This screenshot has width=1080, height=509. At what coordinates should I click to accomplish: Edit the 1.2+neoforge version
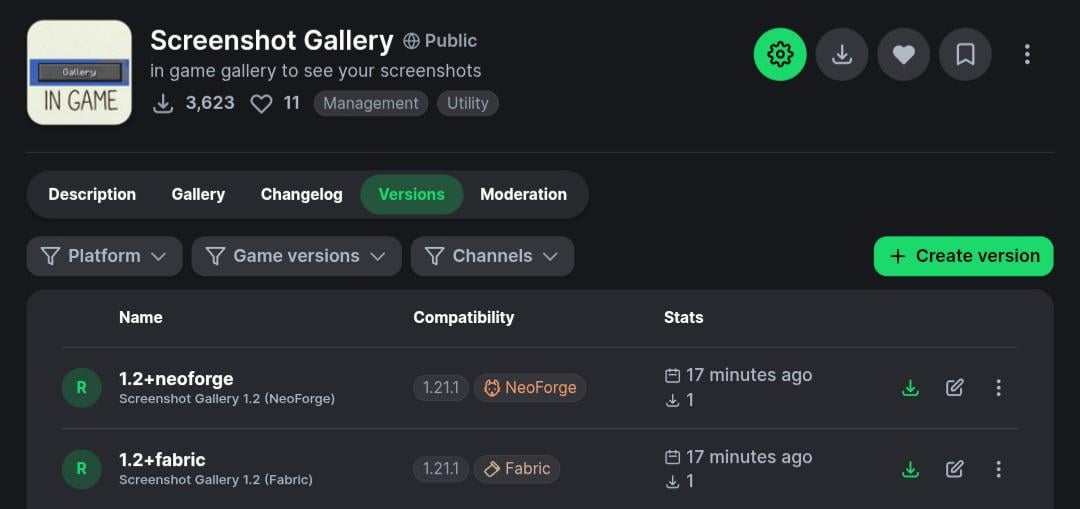[955, 388]
